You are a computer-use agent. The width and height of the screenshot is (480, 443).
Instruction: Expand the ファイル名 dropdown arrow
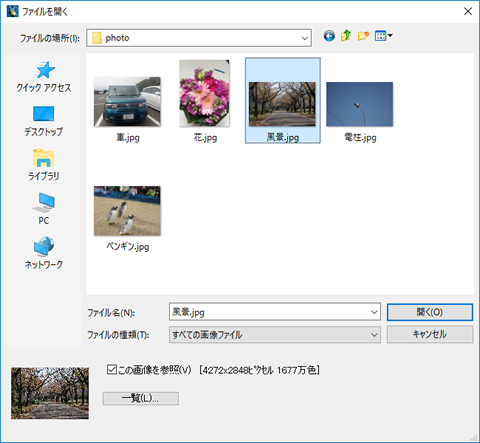click(x=374, y=312)
